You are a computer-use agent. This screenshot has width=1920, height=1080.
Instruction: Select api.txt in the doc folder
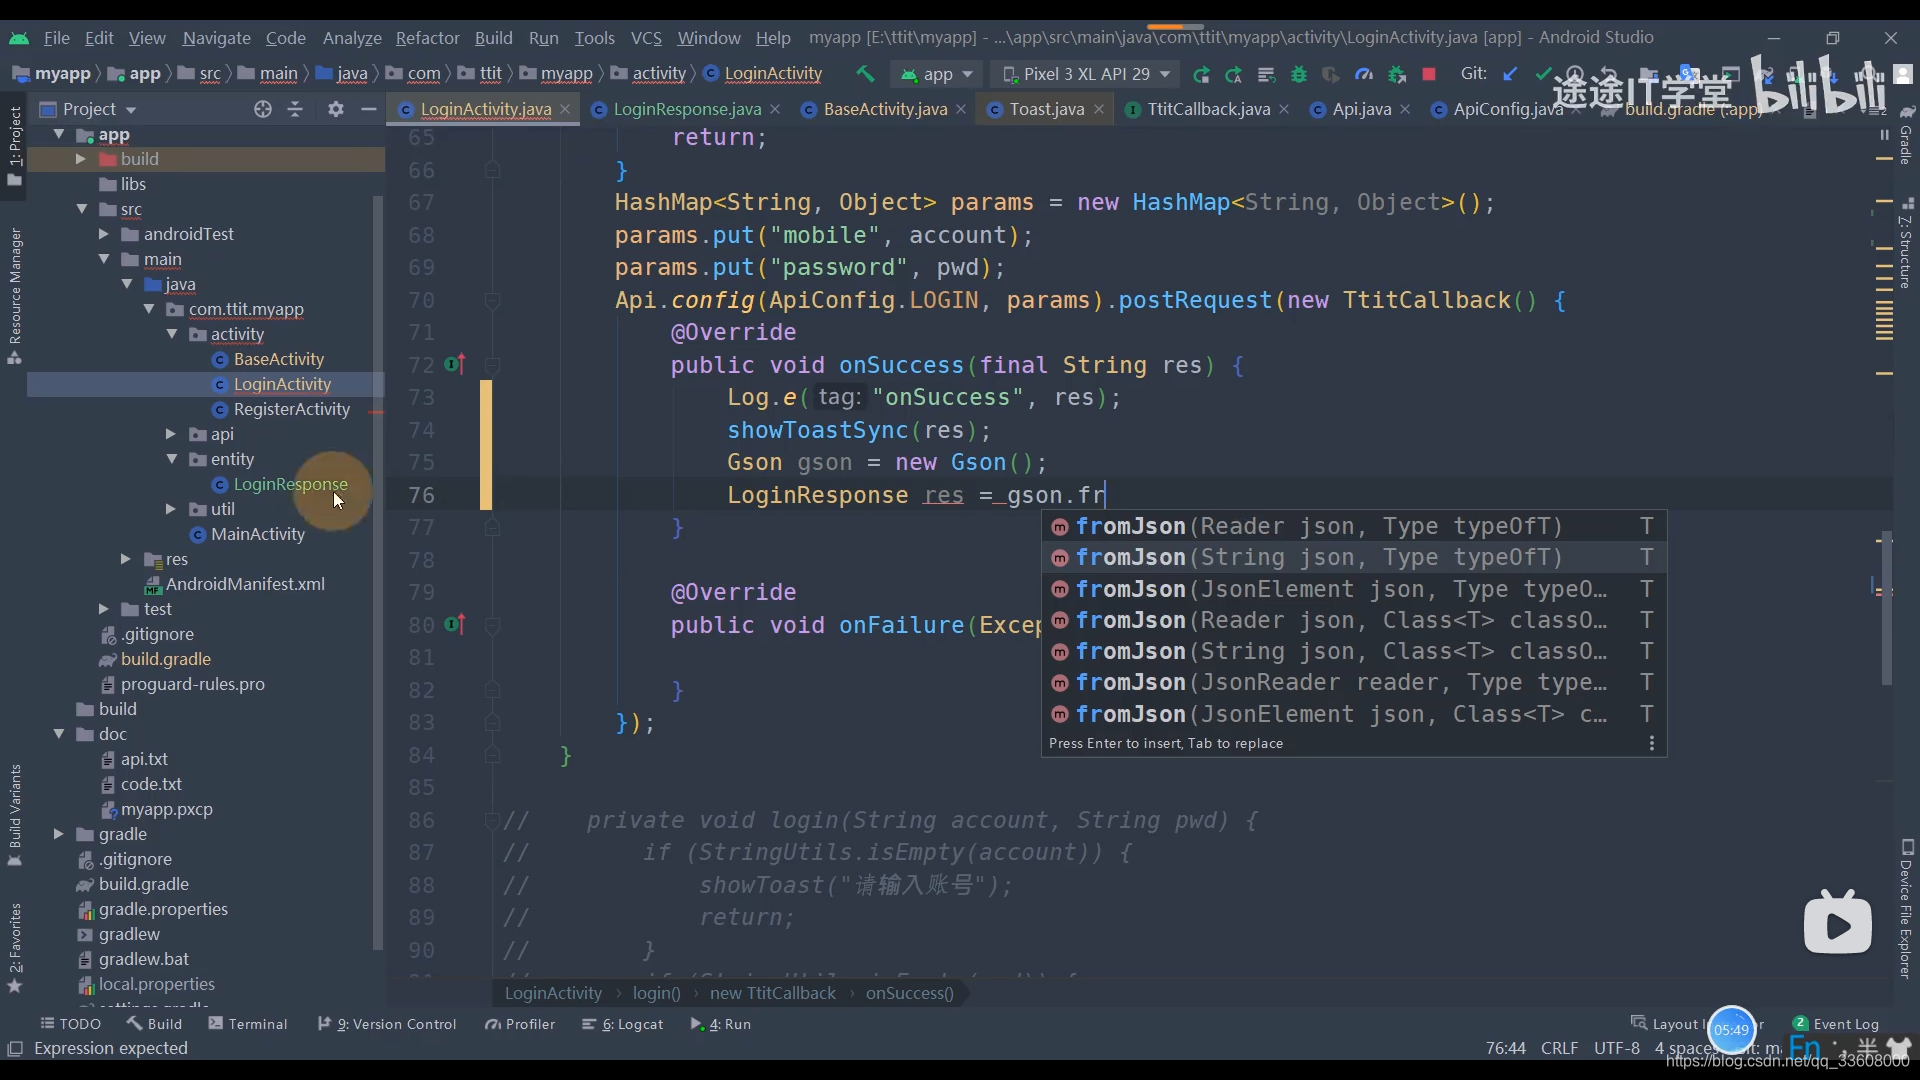pos(144,759)
